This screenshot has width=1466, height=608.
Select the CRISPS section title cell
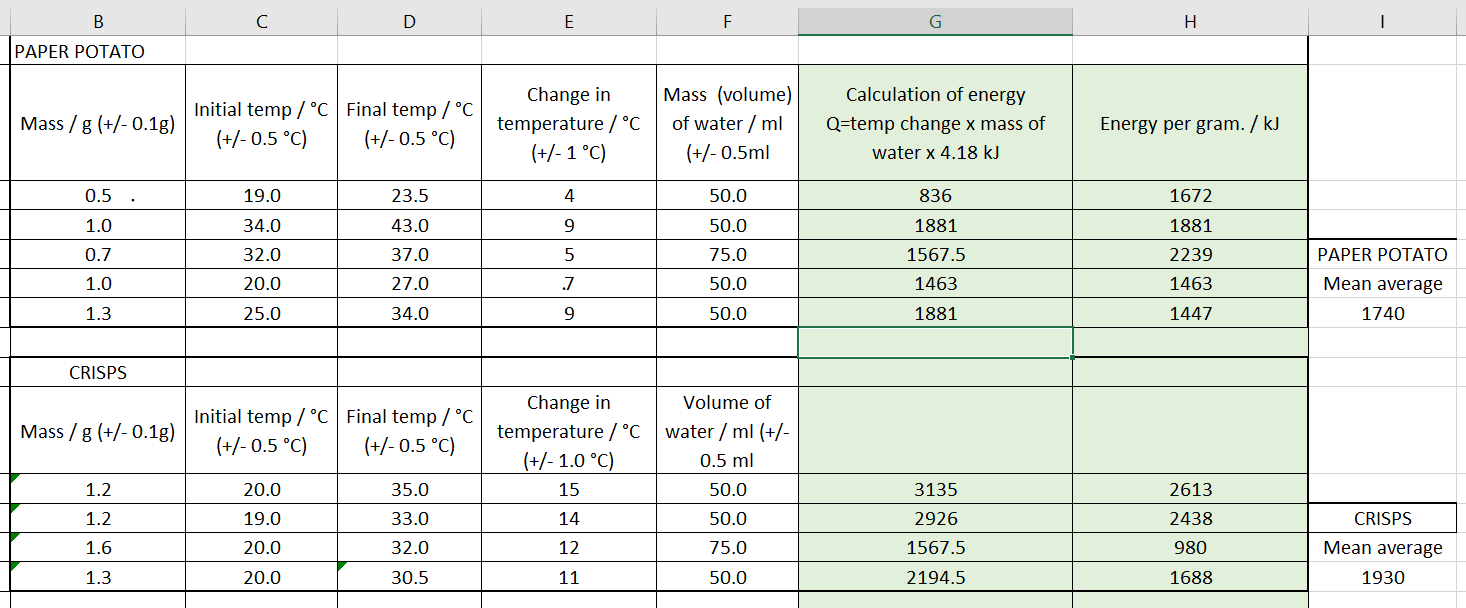[x=97, y=373]
